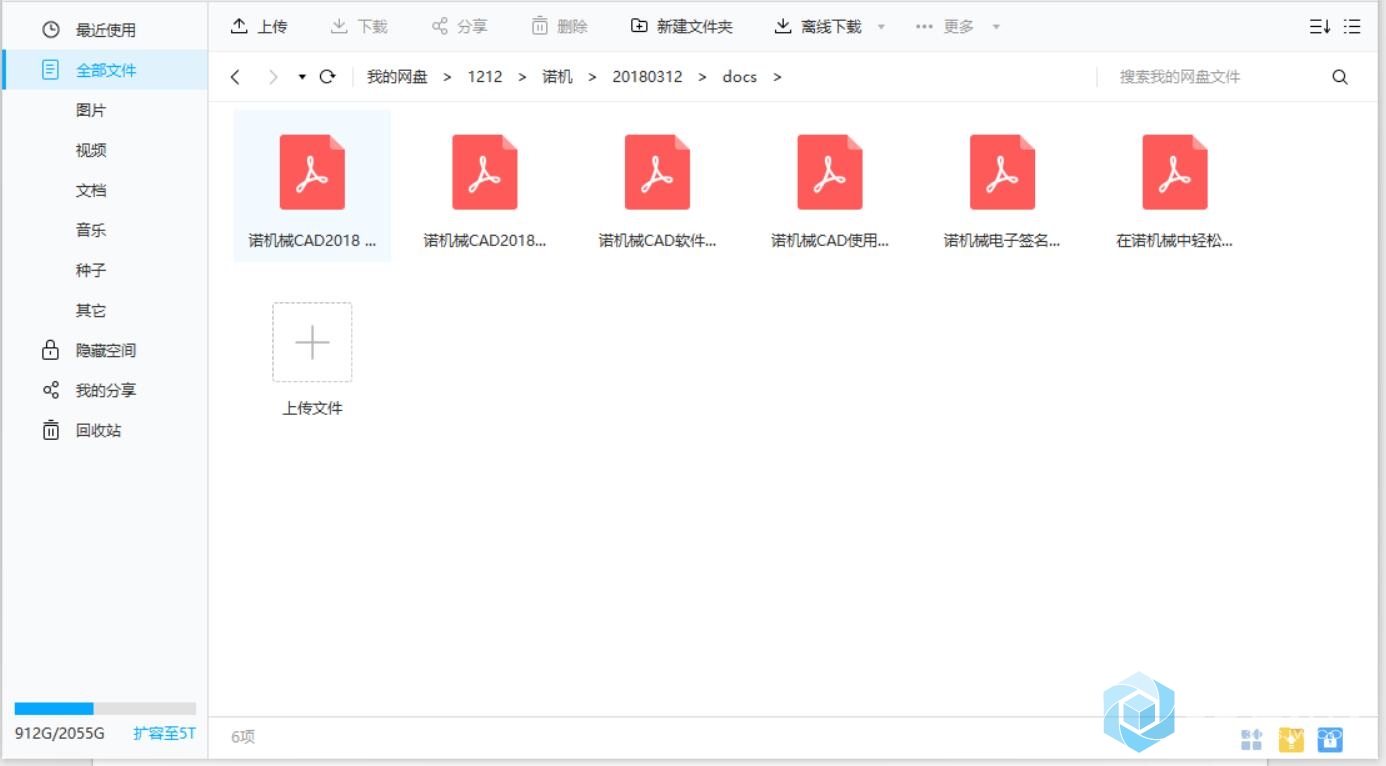This screenshot has height=766, width=1386.
Task: Click docs in the breadcrumb path
Action: pyautogui.click(x=739, y=77)
